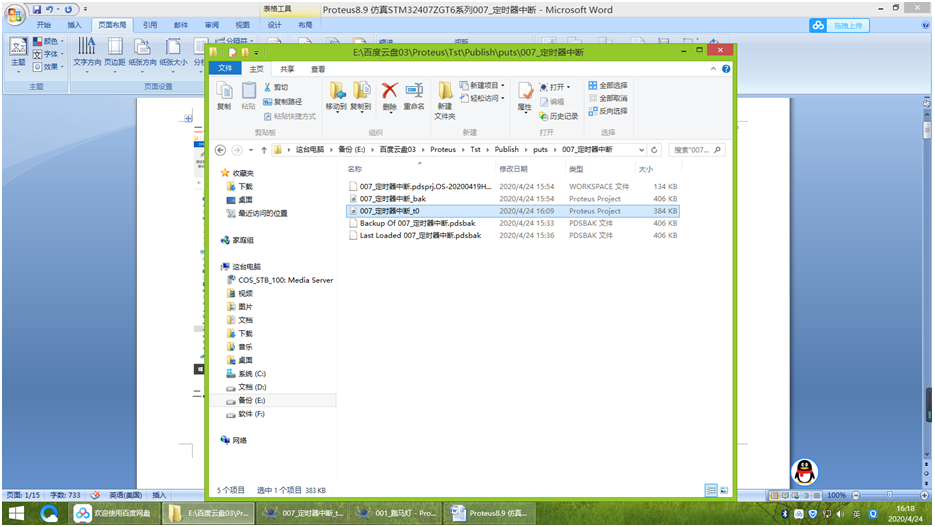The width and height of the screenshot is (935, 527).
Task: Click the Properties (属性) icon
Action: click(x=525, y=91)
